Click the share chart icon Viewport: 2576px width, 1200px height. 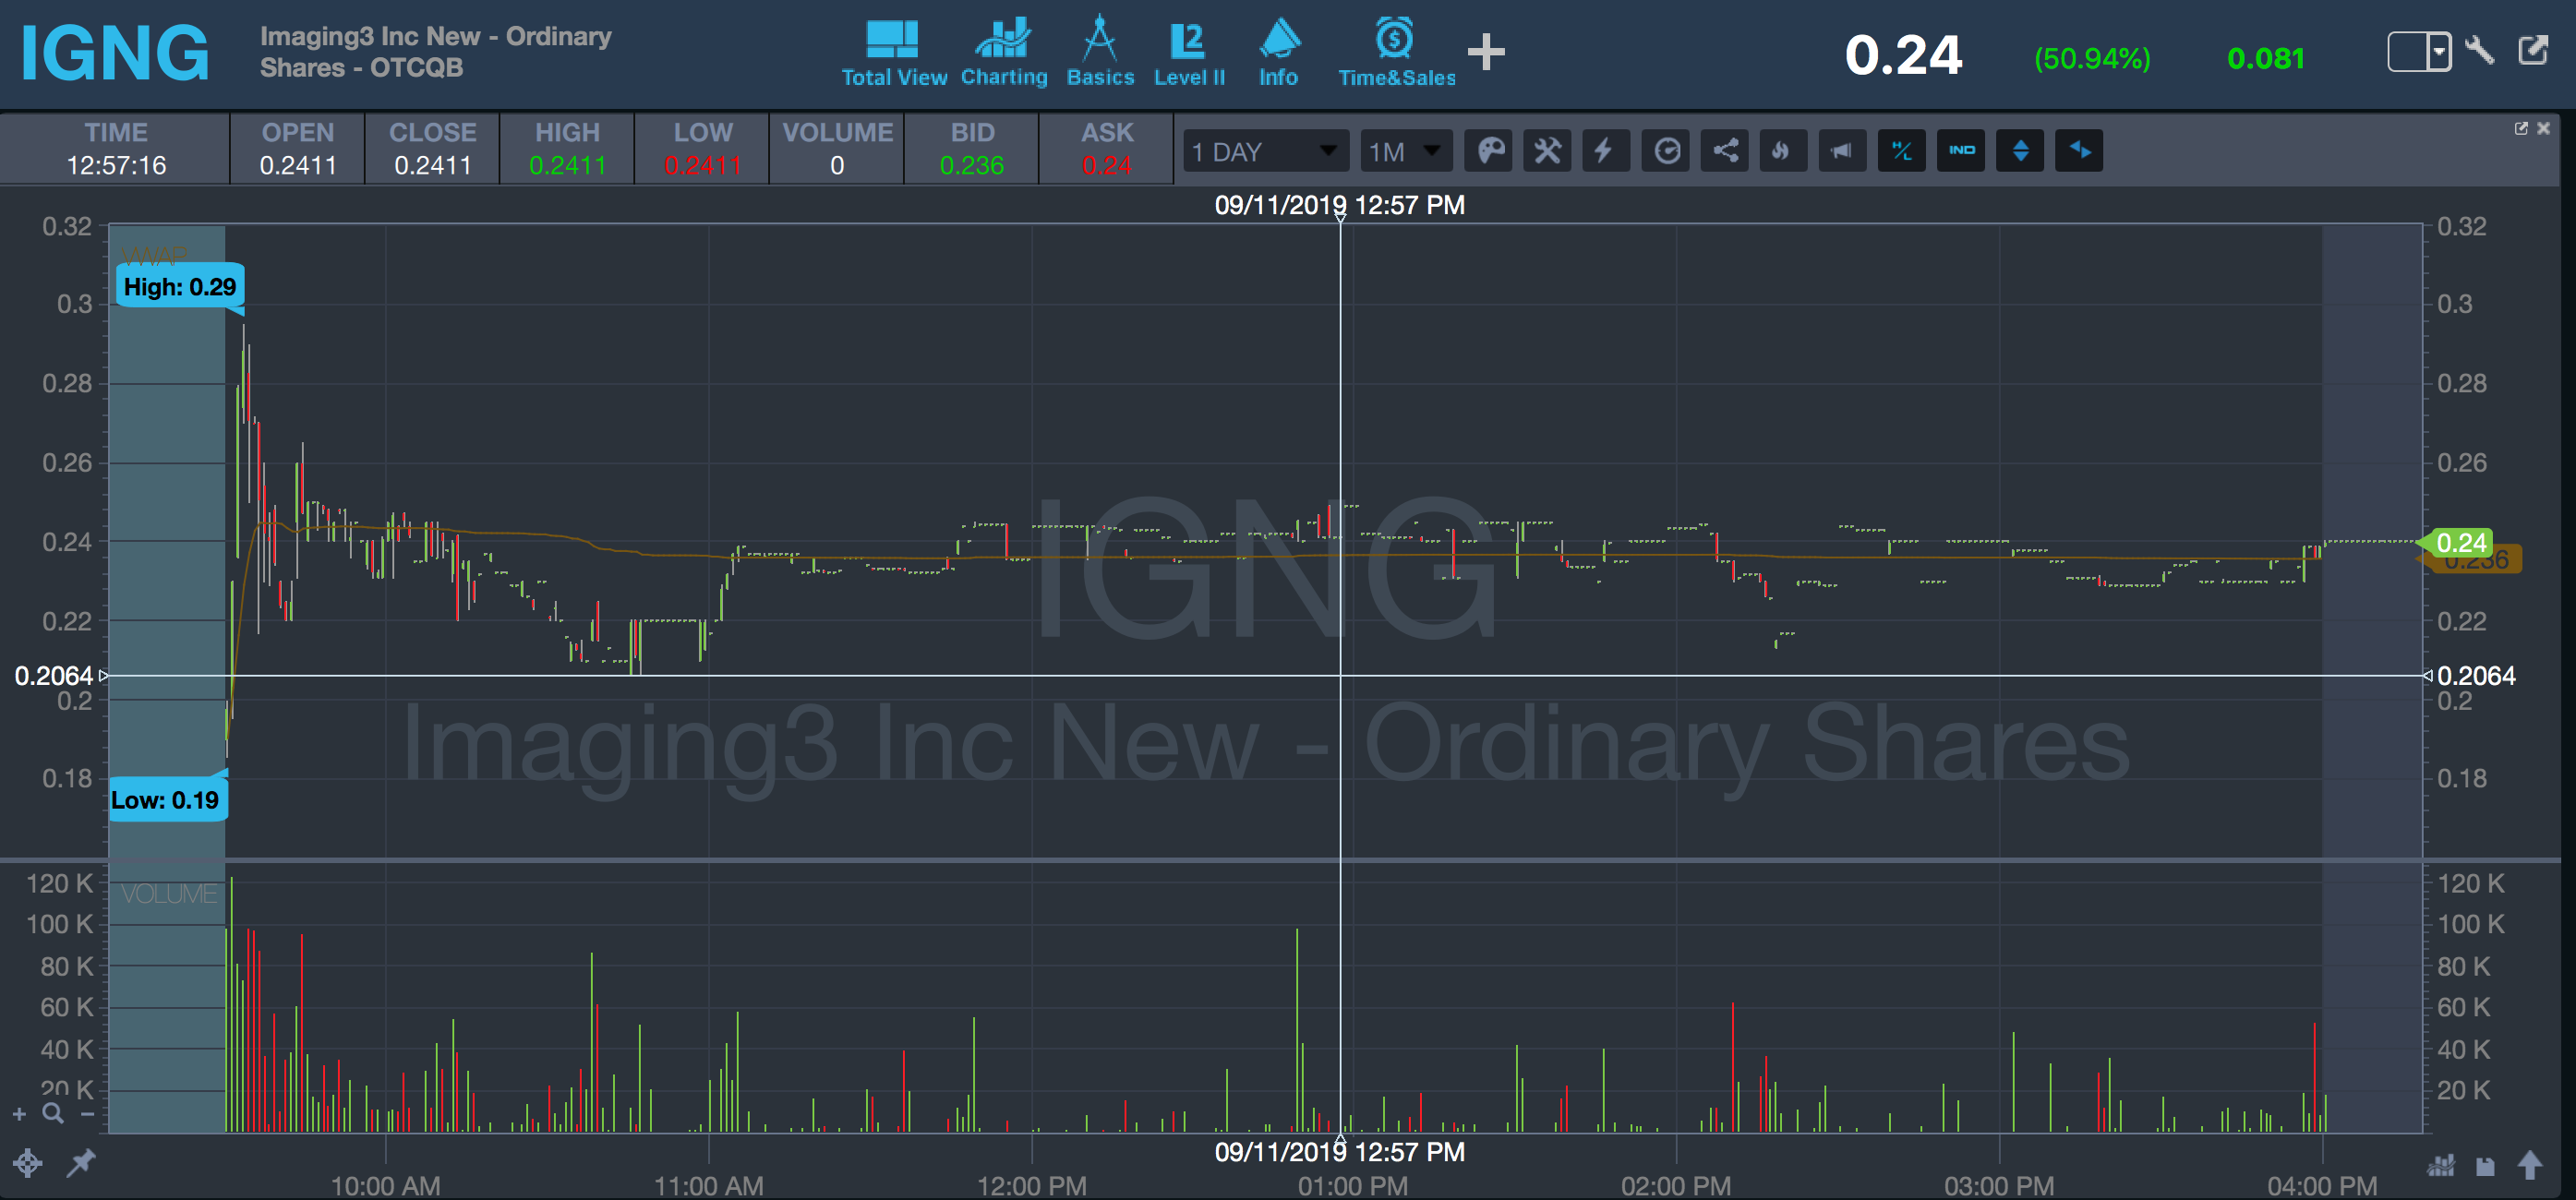coord(1725,151)
